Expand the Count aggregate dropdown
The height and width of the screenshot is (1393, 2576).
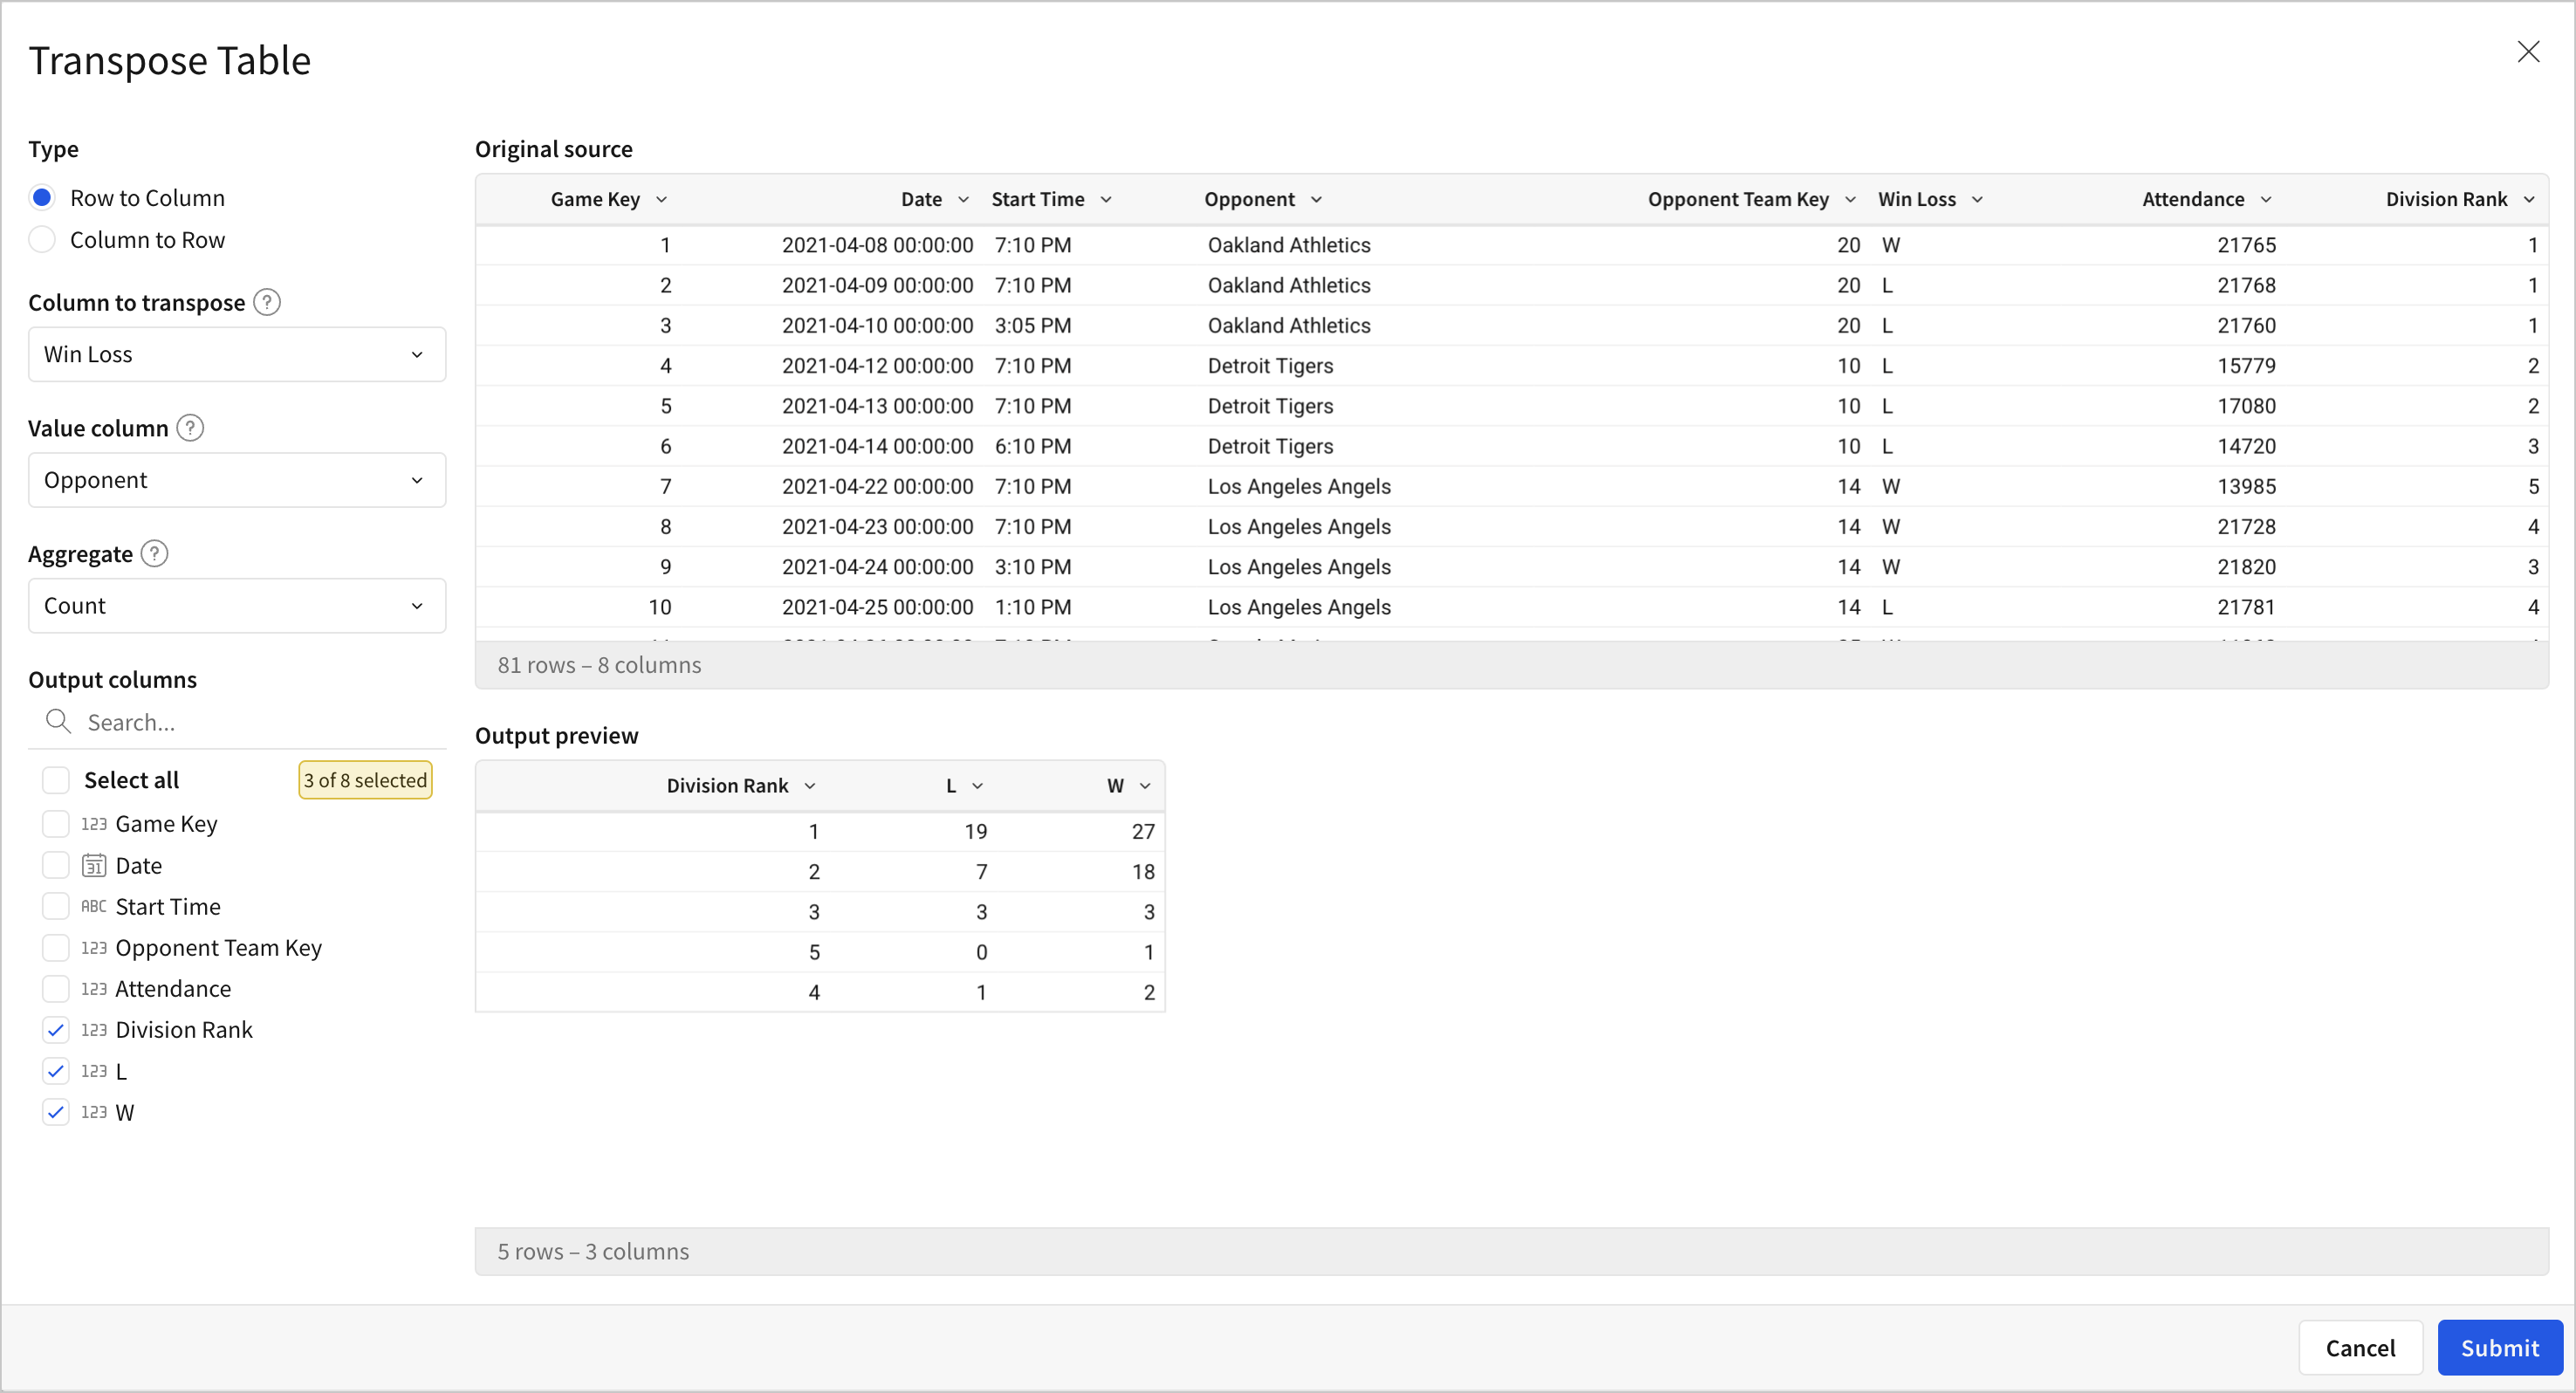237,606
